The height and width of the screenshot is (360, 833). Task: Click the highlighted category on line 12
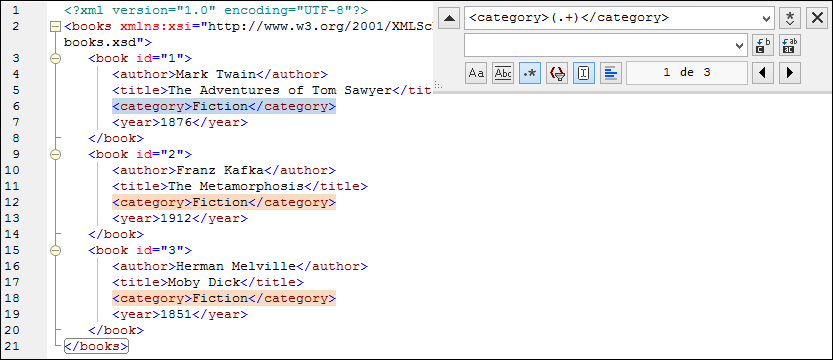pos(224,202)
